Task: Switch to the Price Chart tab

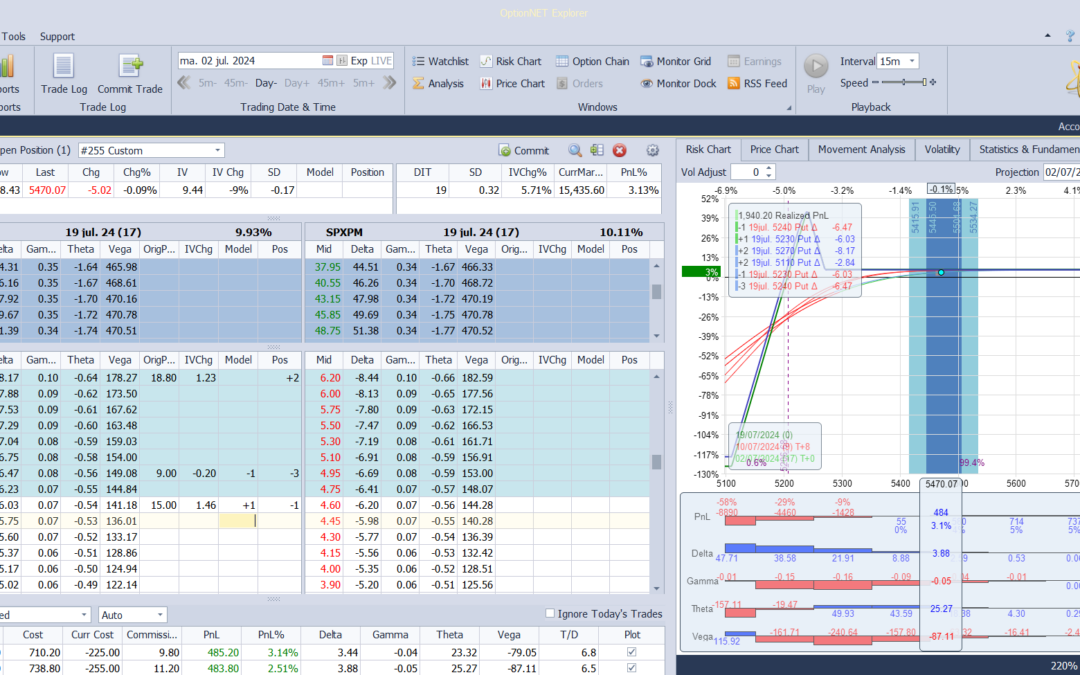Action: (774, 149)
